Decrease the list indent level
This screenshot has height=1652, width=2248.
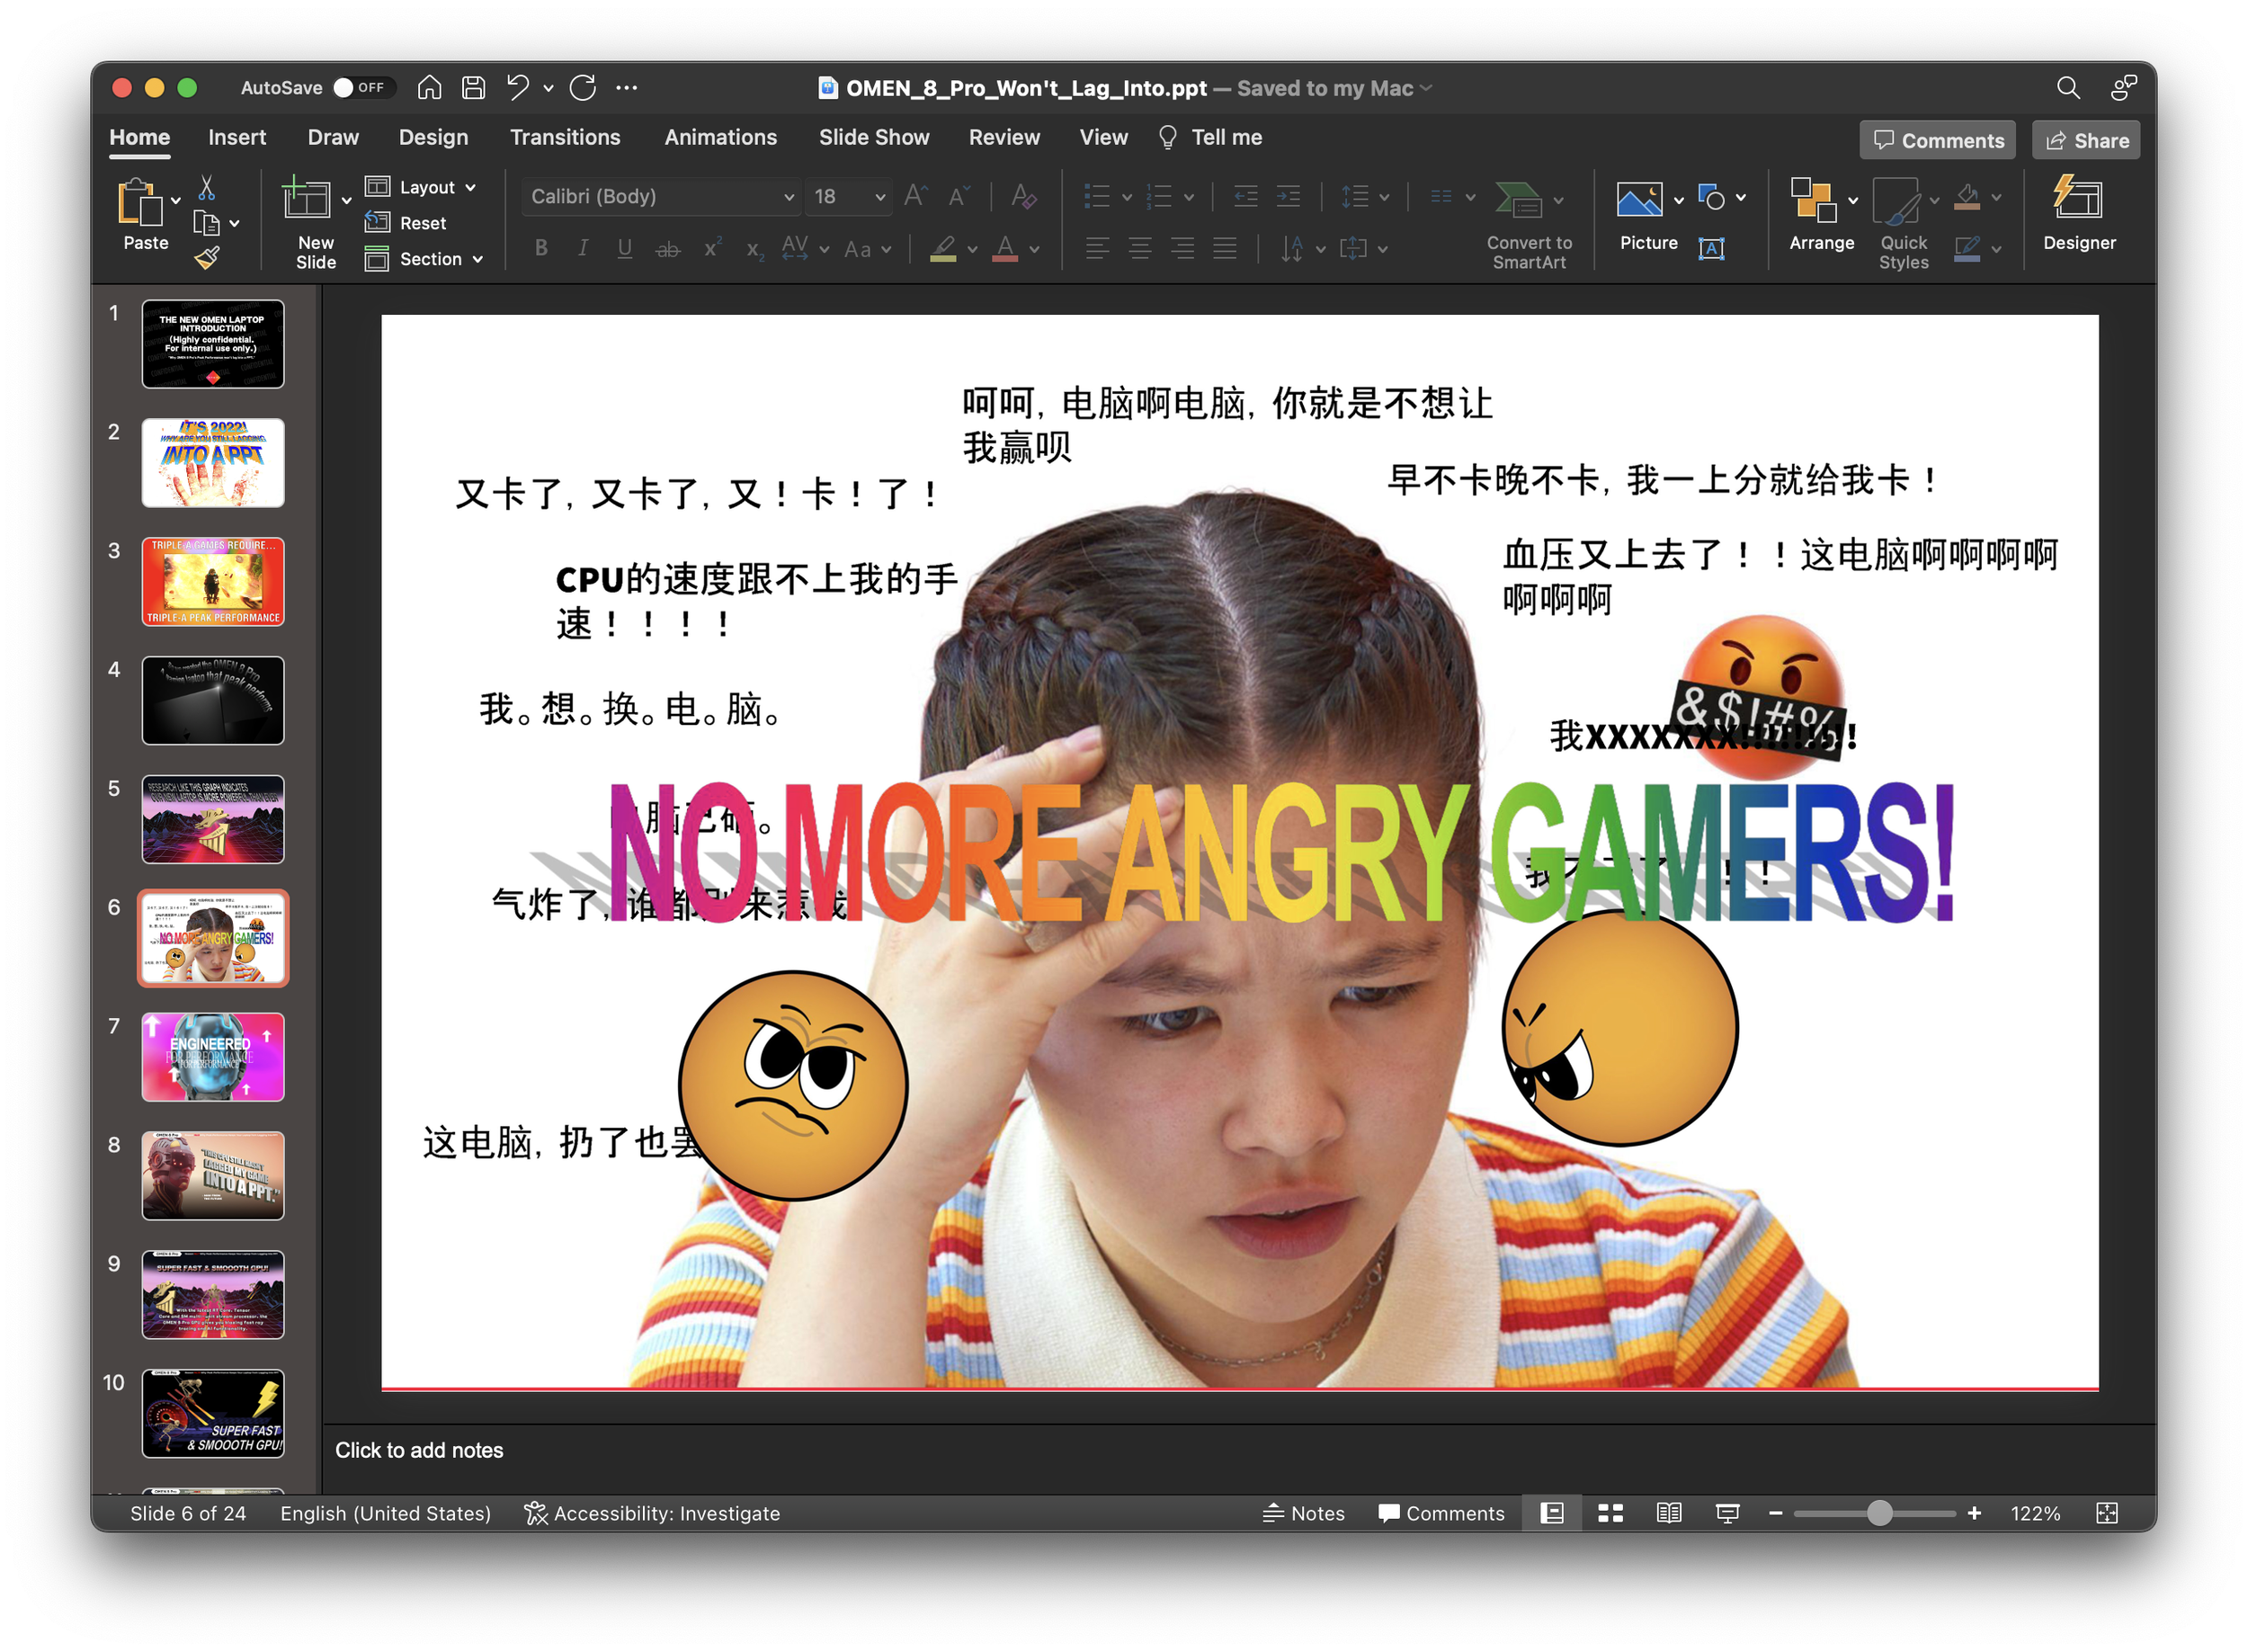[1246, 197]
